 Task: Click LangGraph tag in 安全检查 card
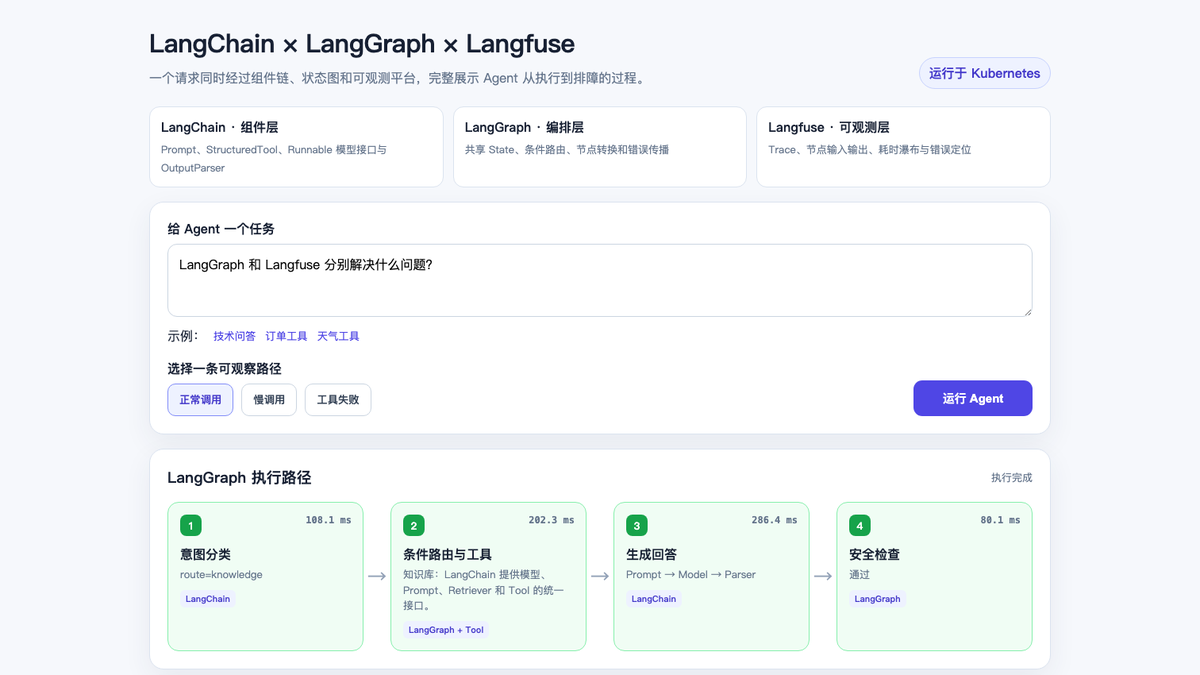coord(877,599)
